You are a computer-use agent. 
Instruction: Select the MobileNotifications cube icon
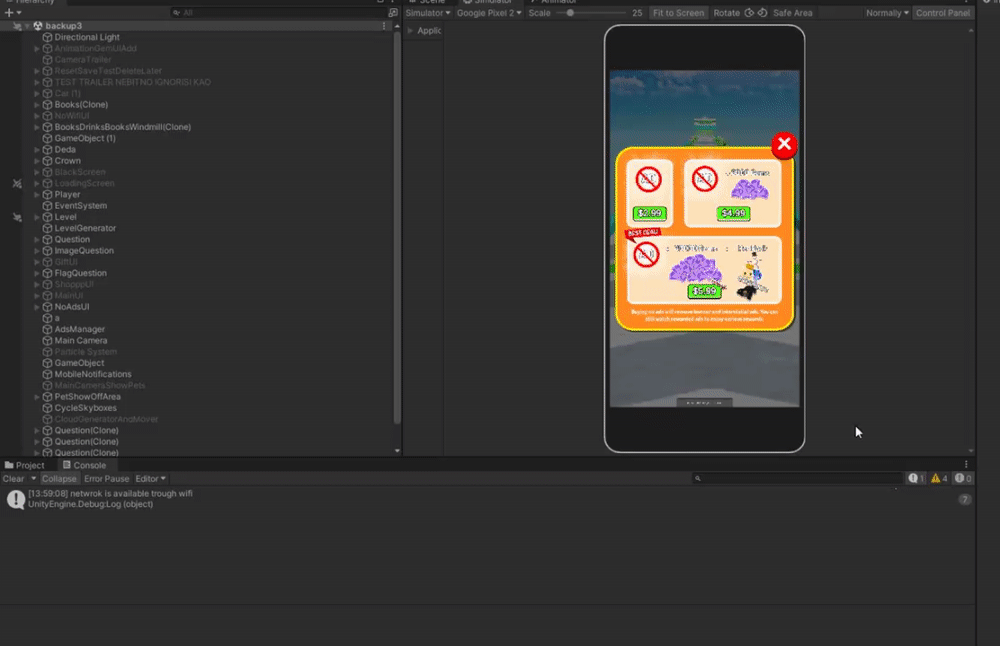(47, 374)
